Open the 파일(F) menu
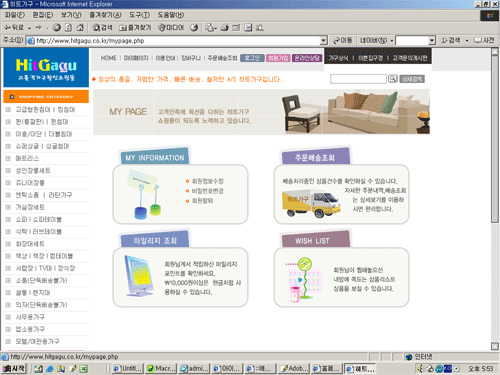This screenshot has height=375, width=500. pos(15,15)
